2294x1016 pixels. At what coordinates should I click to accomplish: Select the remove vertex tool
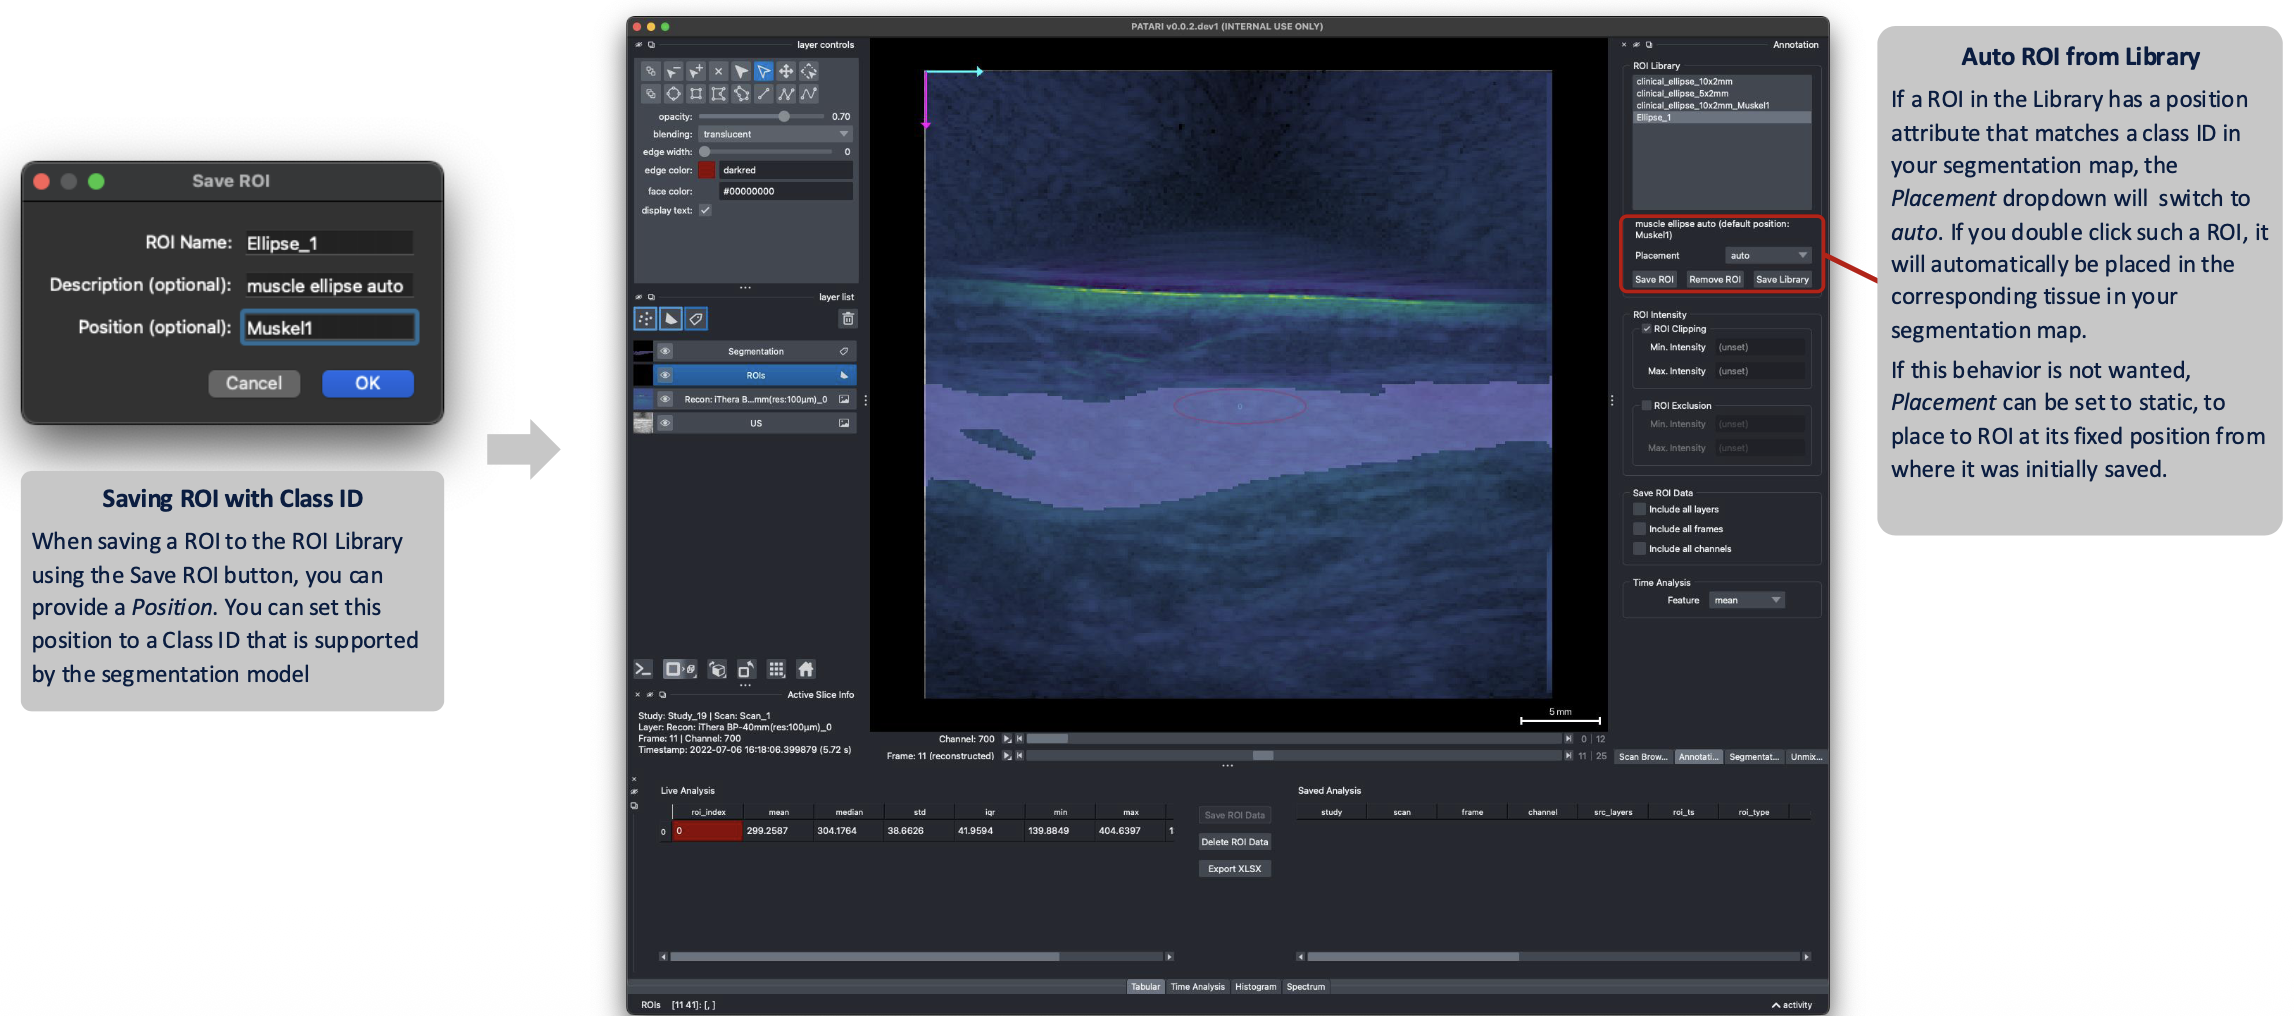click(x=674, y=71)
